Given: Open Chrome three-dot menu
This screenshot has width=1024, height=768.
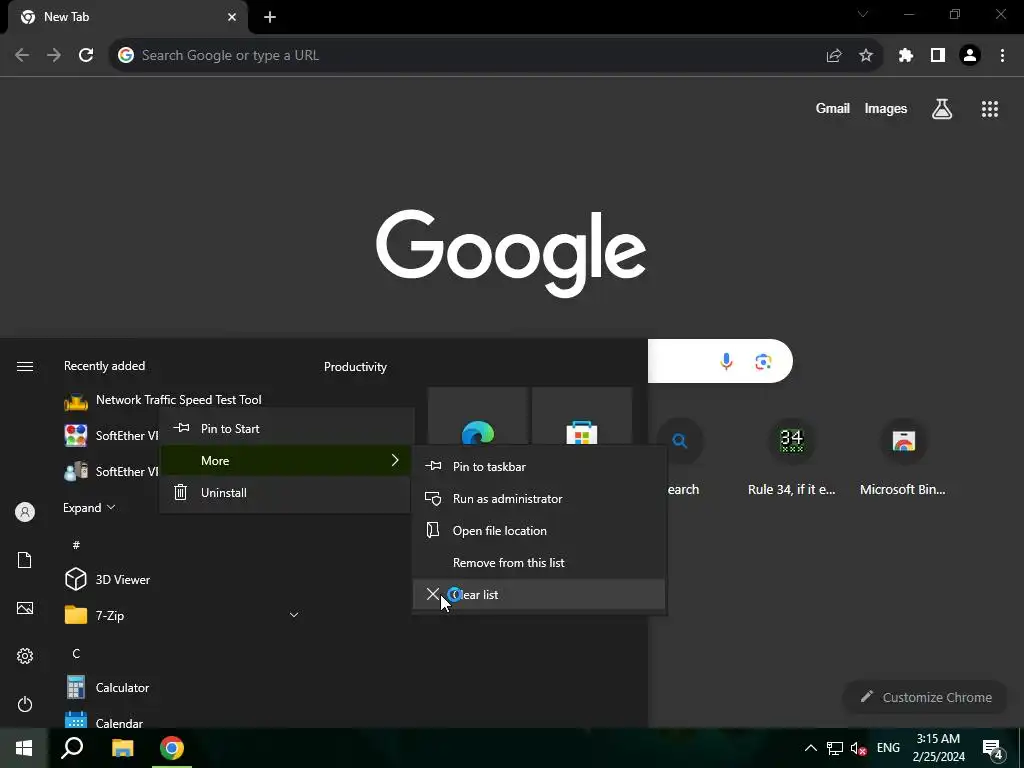Looking at the screenshot, I should 1002,56.
